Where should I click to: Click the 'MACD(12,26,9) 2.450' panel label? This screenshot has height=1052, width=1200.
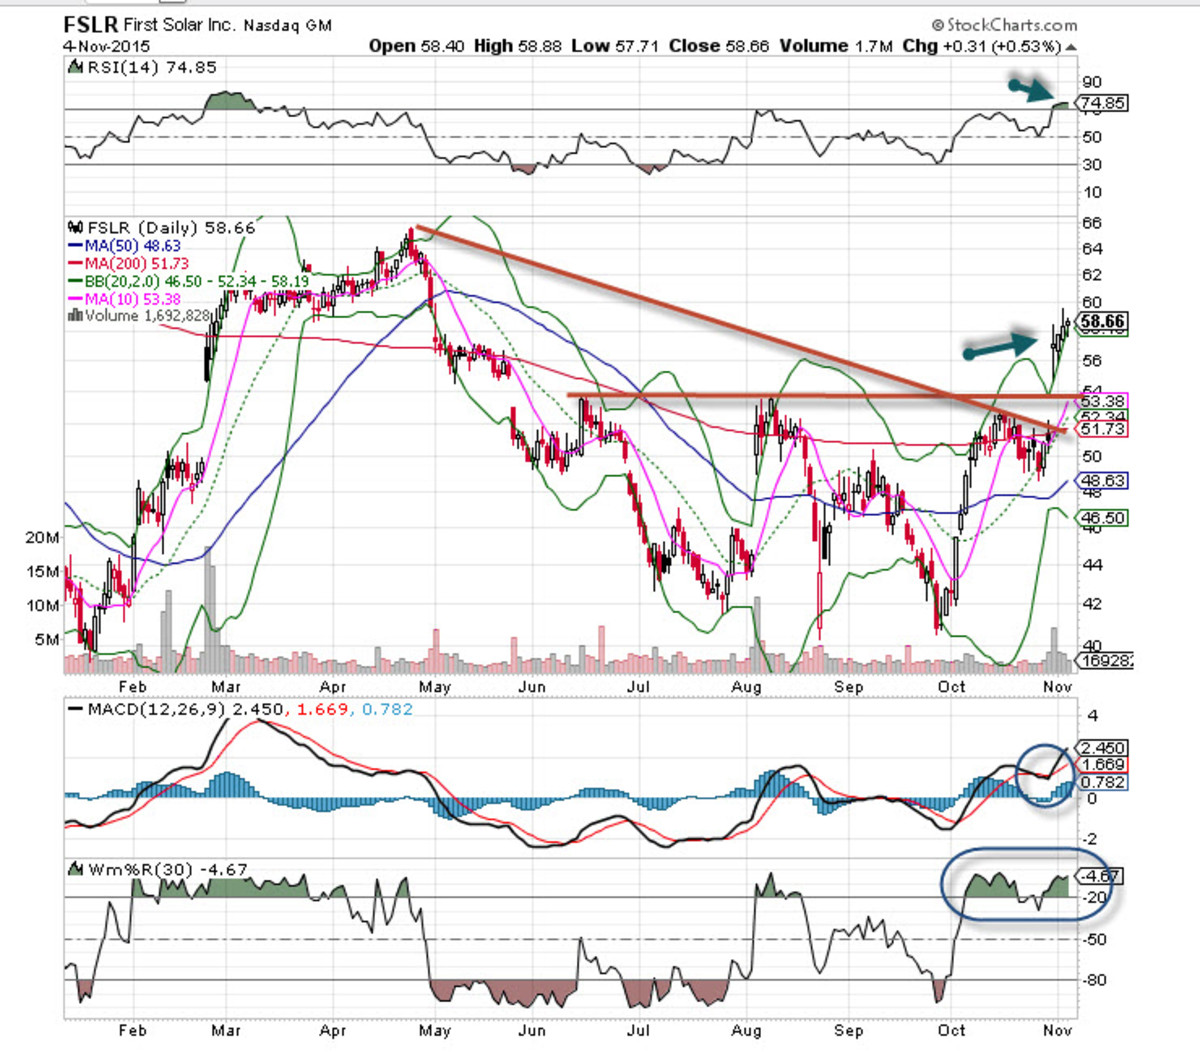point(185,709)
